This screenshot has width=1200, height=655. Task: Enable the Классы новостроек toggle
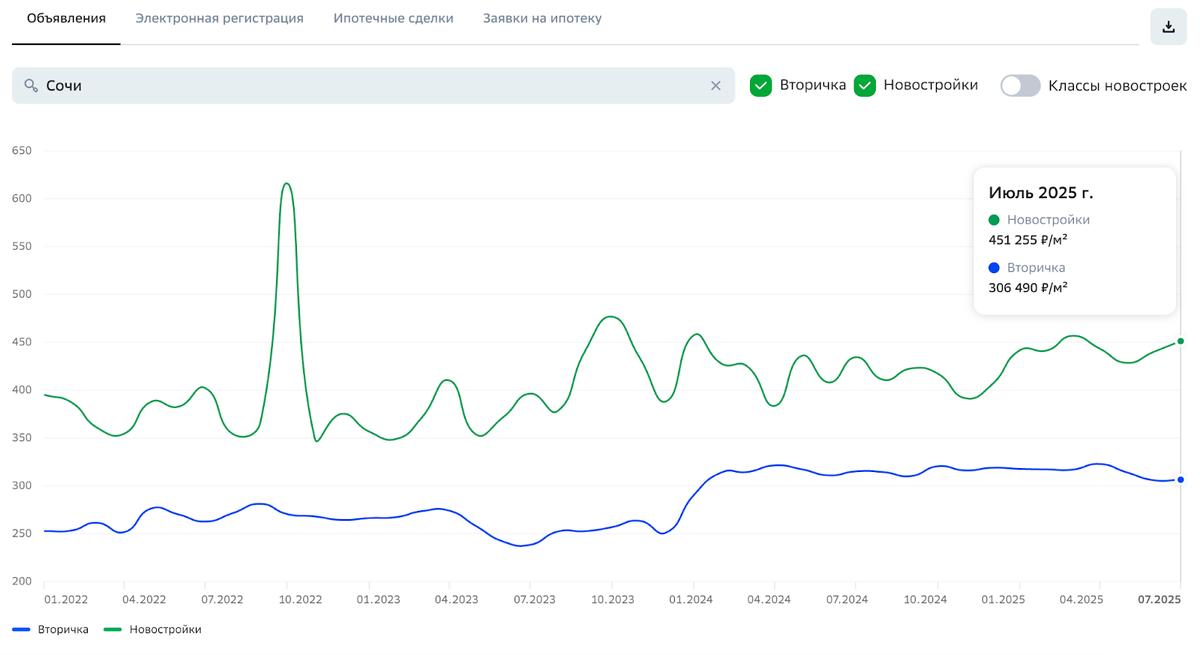(1020, 85)
